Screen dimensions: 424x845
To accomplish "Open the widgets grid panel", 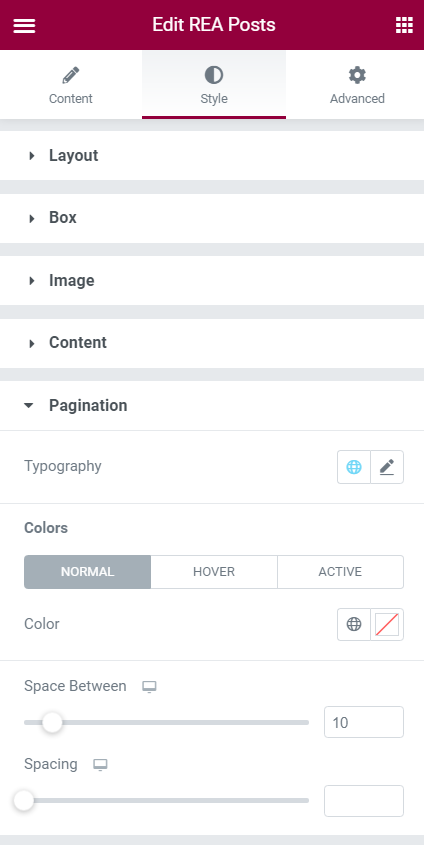I will coord(404,25).
